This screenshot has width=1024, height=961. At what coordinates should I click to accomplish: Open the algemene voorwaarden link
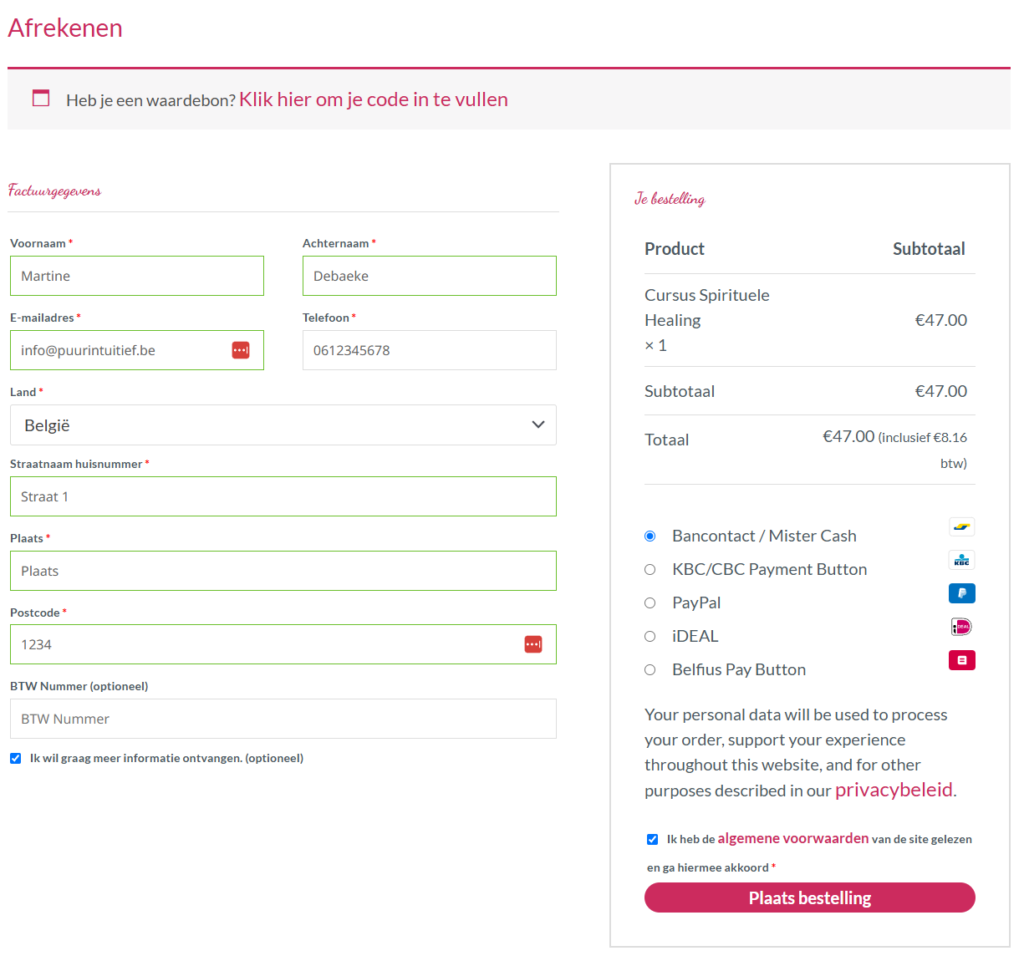pyautogui.click(x=793, y=838)
